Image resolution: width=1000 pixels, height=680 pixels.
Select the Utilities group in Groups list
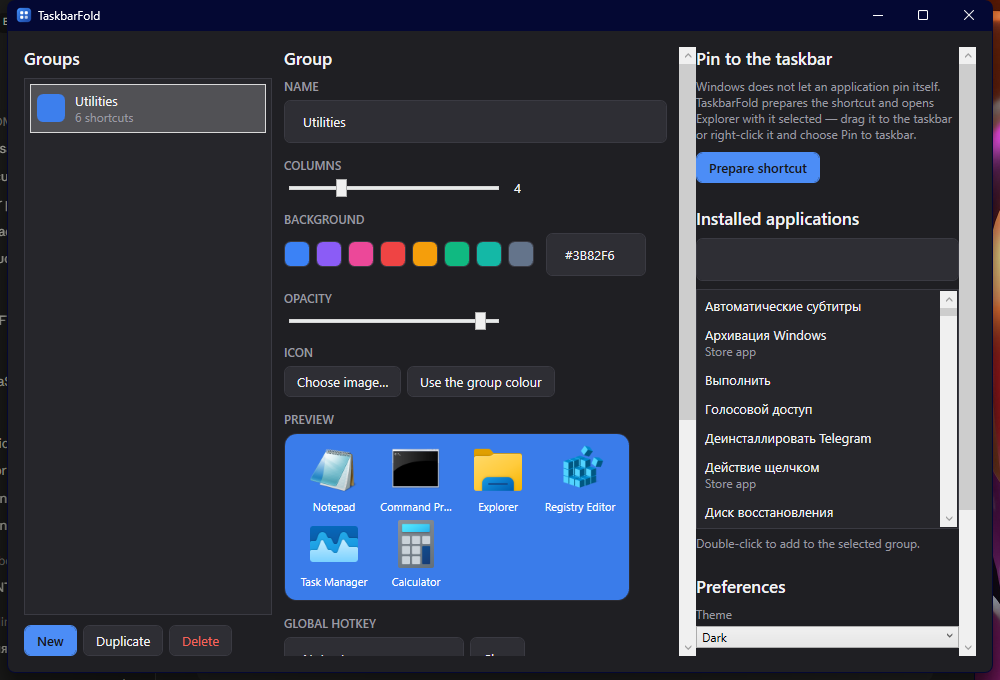(148, 108)
